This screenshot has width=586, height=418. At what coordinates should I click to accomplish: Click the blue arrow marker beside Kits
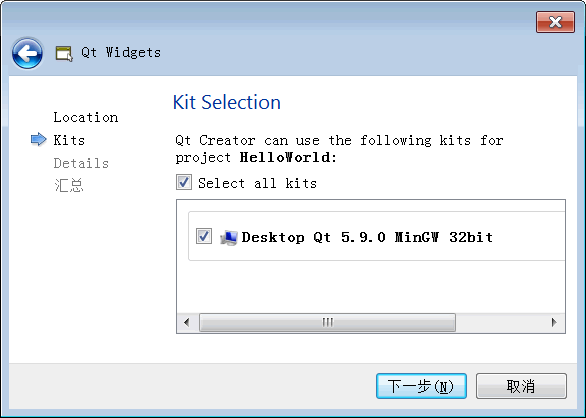coord(38,139)
